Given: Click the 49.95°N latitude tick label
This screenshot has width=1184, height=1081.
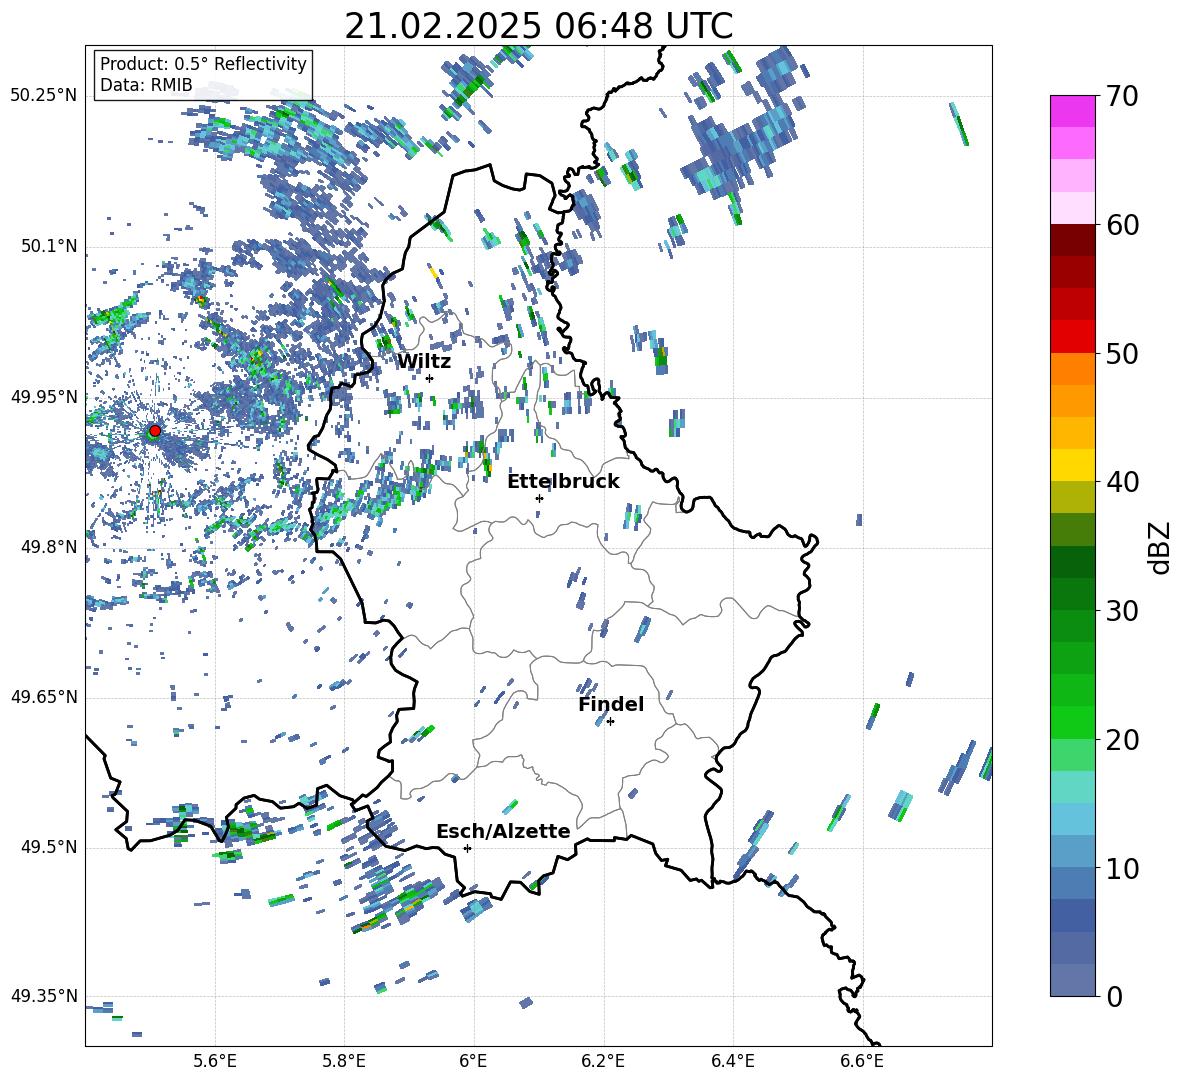Looking at the screenshot, I should click(44, 396).
